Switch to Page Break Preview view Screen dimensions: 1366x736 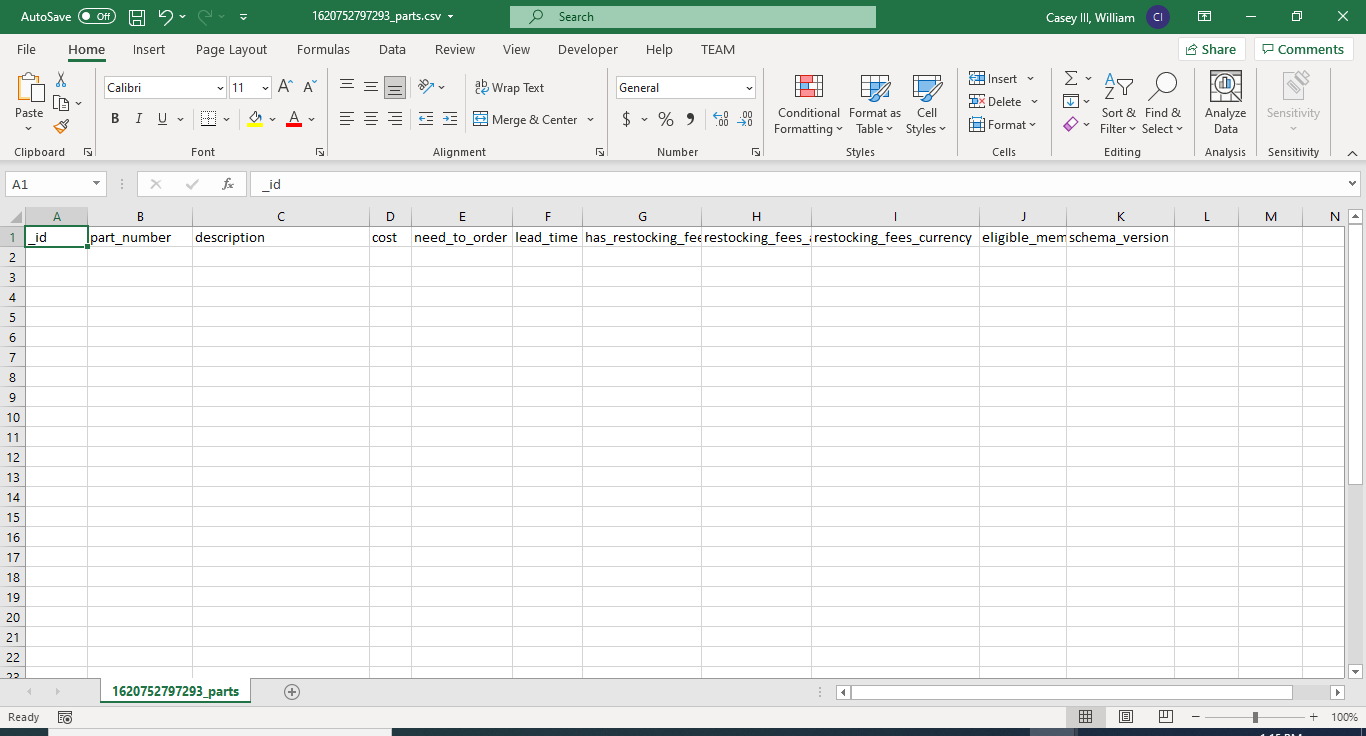coord(1165,717)
